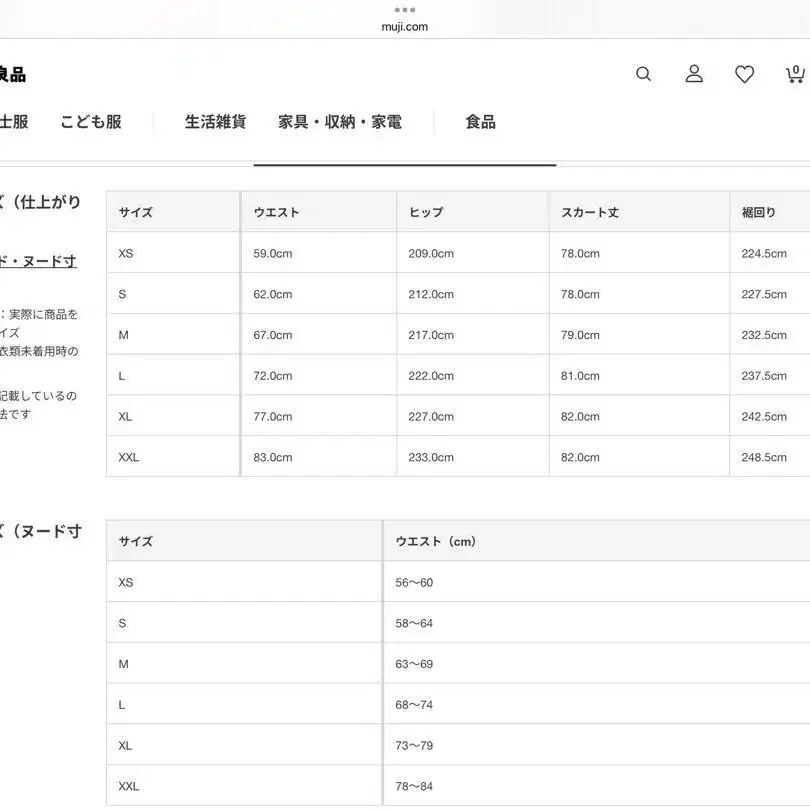Image resolution: width=810 pixels, height=810 pixels.
Task: Click the 72.0cm waist cell
Action: [319, 376]
